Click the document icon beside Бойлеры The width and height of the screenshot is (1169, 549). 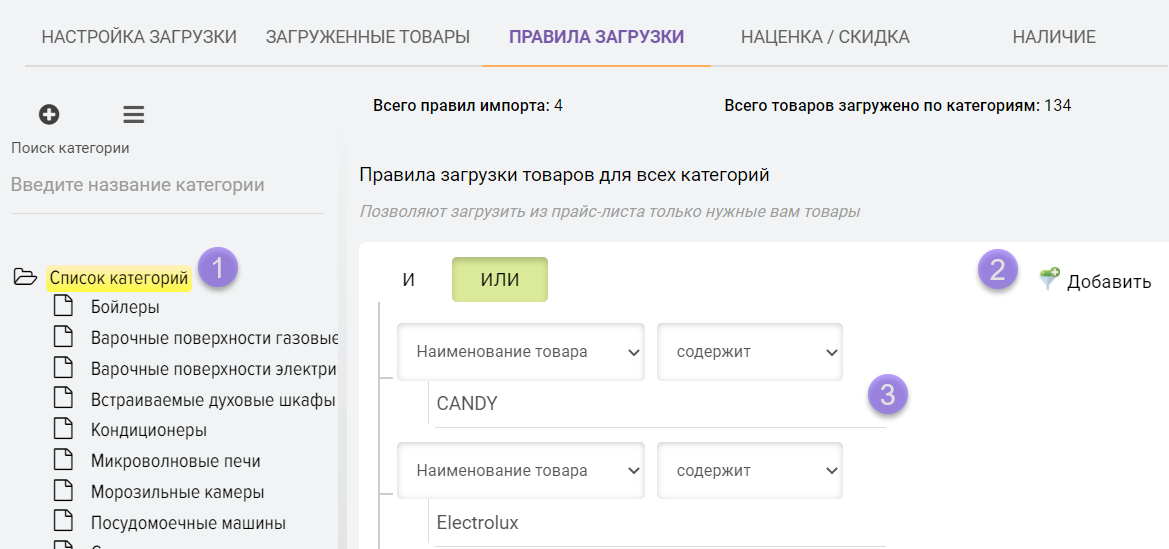pos(64,307)
